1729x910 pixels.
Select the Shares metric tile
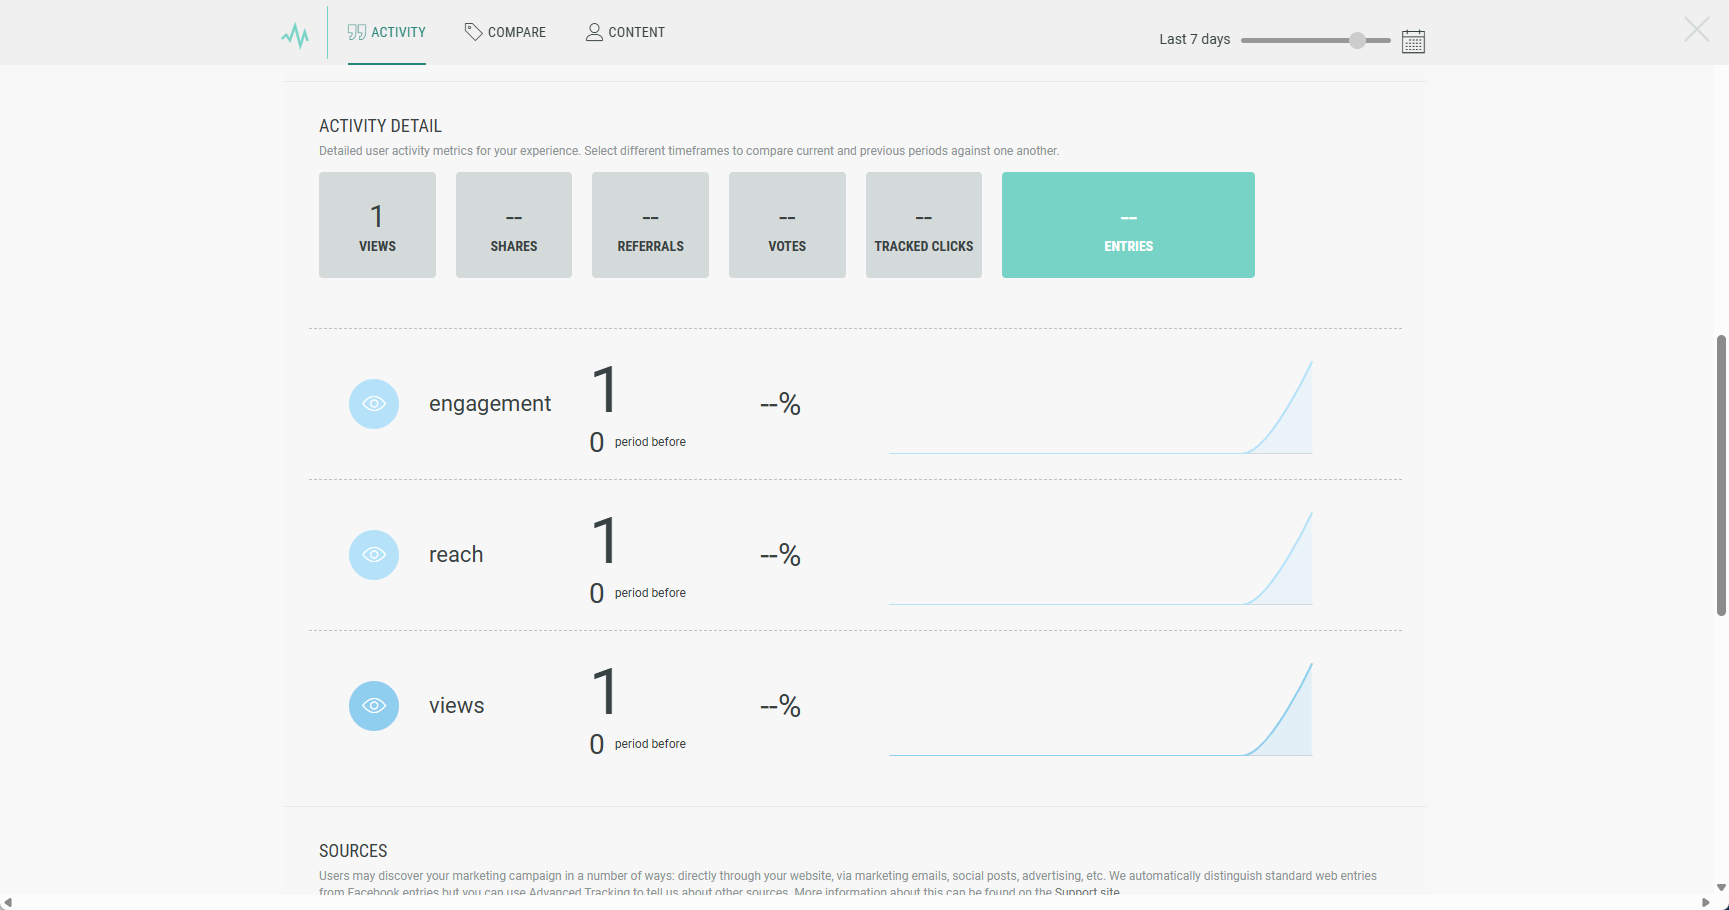click(x=514, y=225)
